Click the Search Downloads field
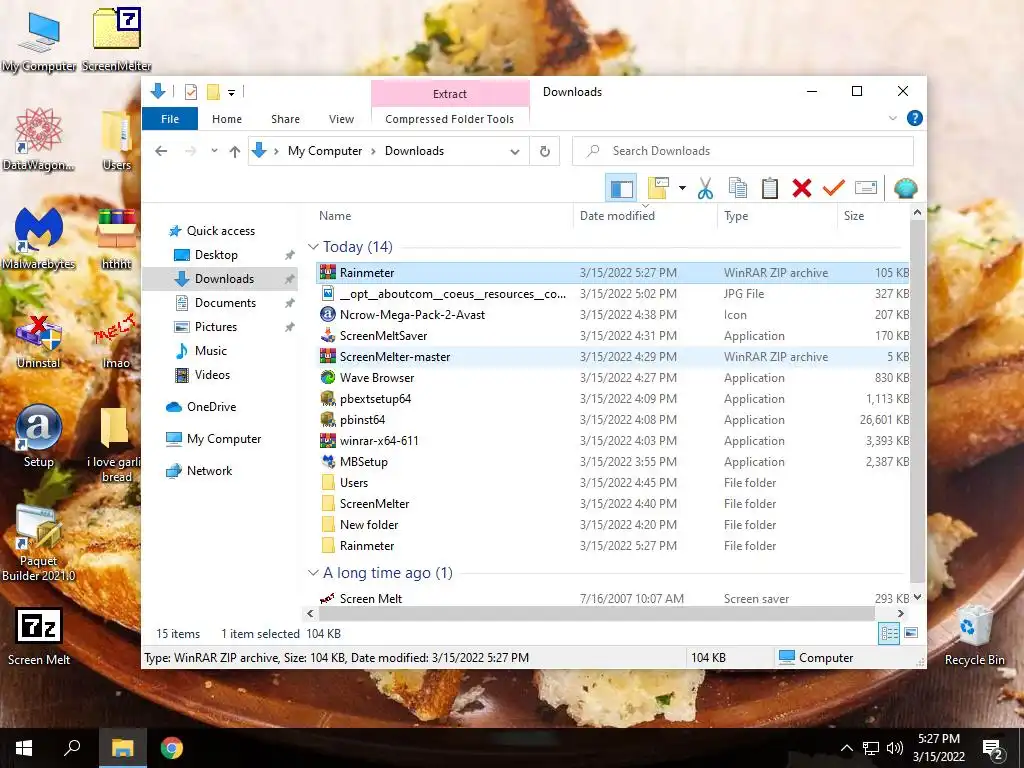 (743, 151)
